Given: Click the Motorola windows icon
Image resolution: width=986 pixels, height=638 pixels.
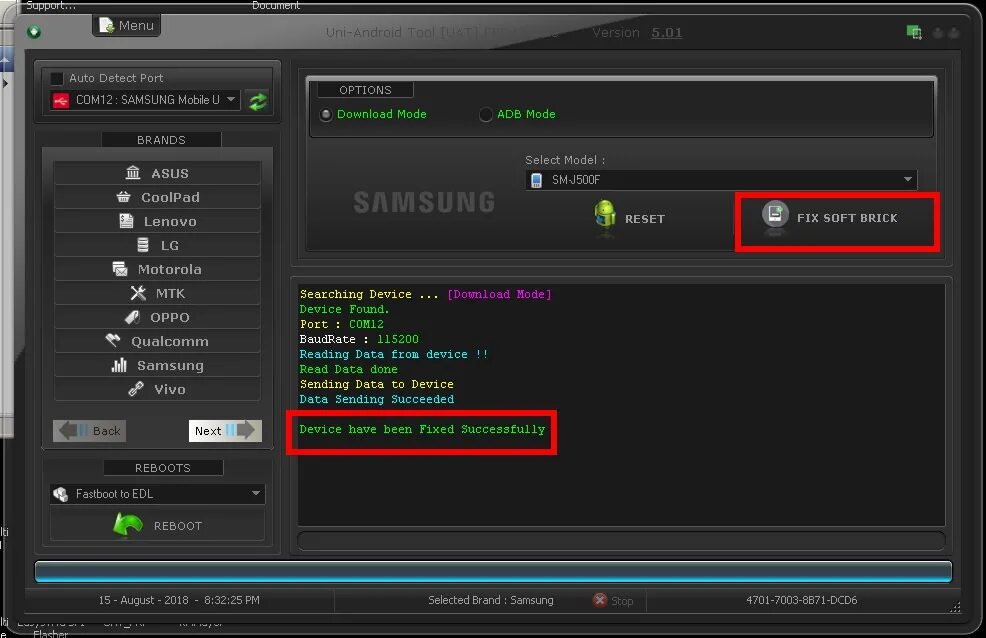Looking at the screenshot, I should click(x=119, y=268).
